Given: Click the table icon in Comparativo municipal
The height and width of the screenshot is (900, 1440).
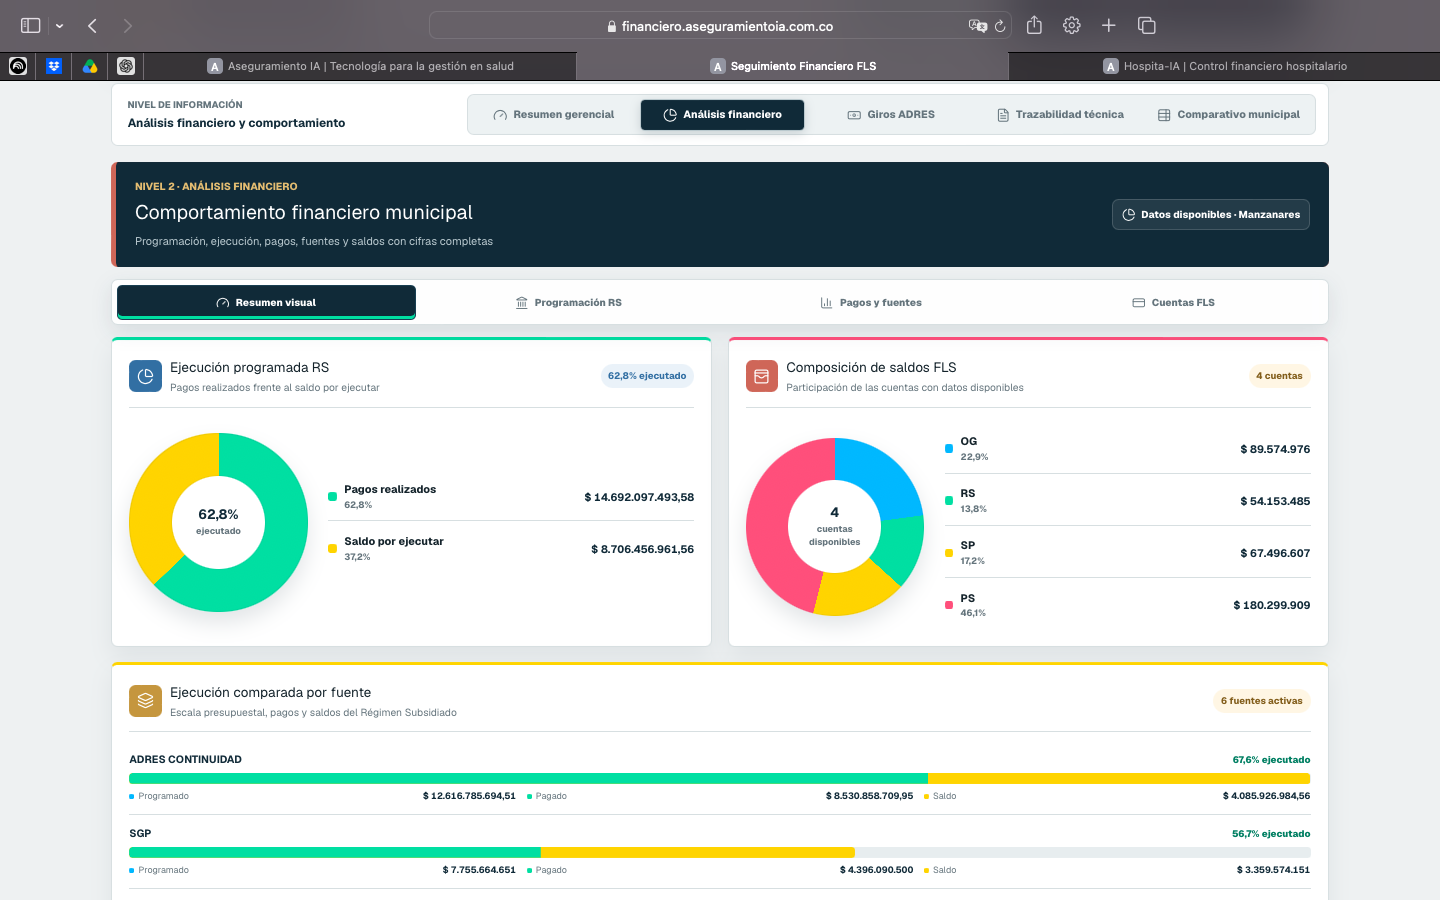Looking at the screenshot, I should pos(1164,115).
